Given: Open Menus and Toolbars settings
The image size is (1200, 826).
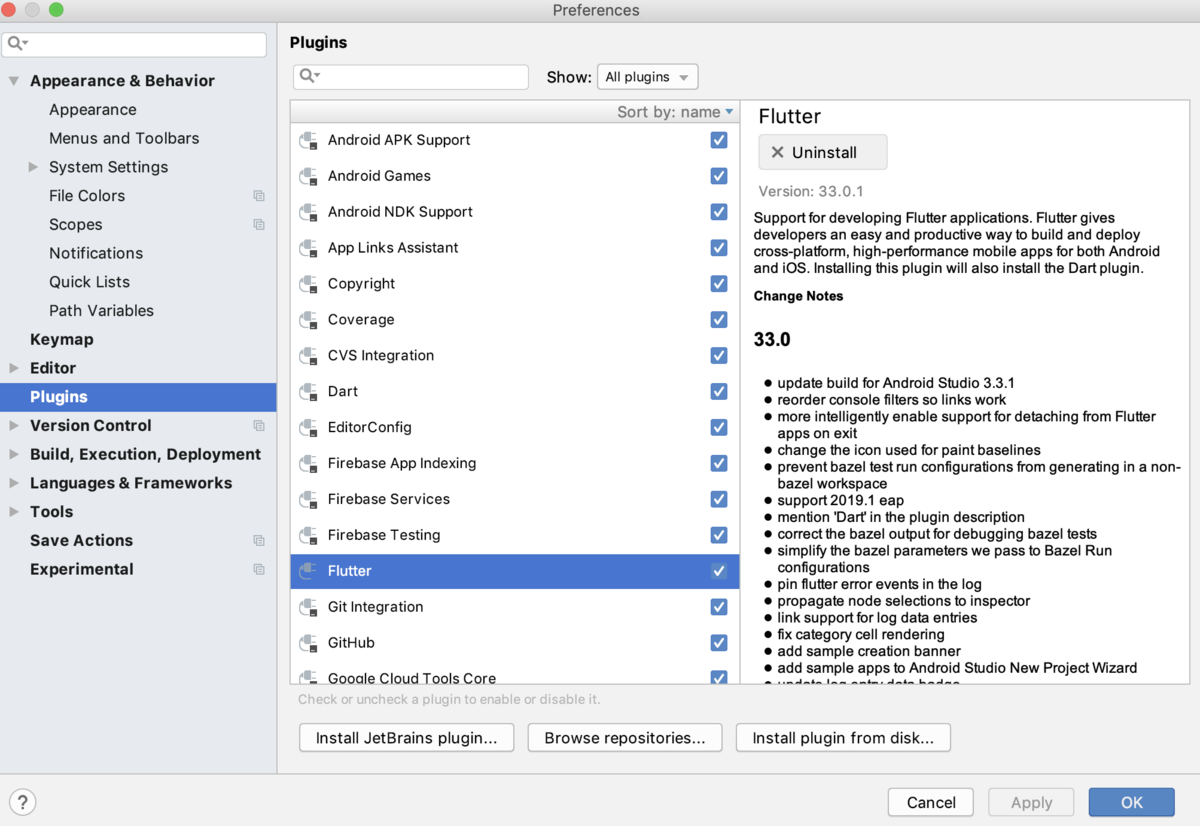Looking at the screenshot, I should [124, 139].
